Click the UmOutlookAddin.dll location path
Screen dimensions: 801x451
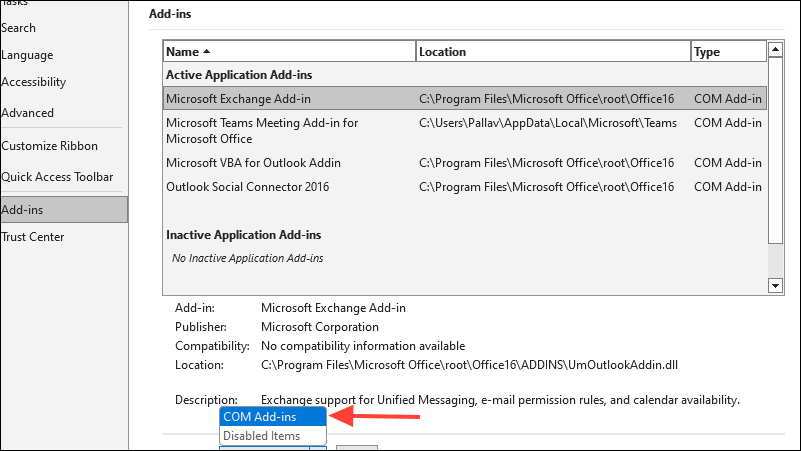coord(469,365)
